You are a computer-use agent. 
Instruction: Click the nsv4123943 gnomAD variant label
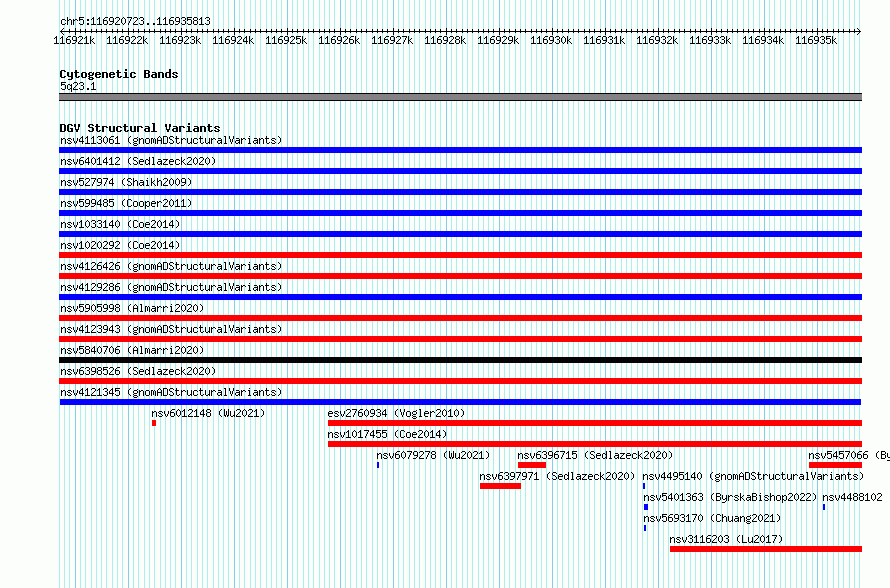pyautogui.click(x=171, y=329)
